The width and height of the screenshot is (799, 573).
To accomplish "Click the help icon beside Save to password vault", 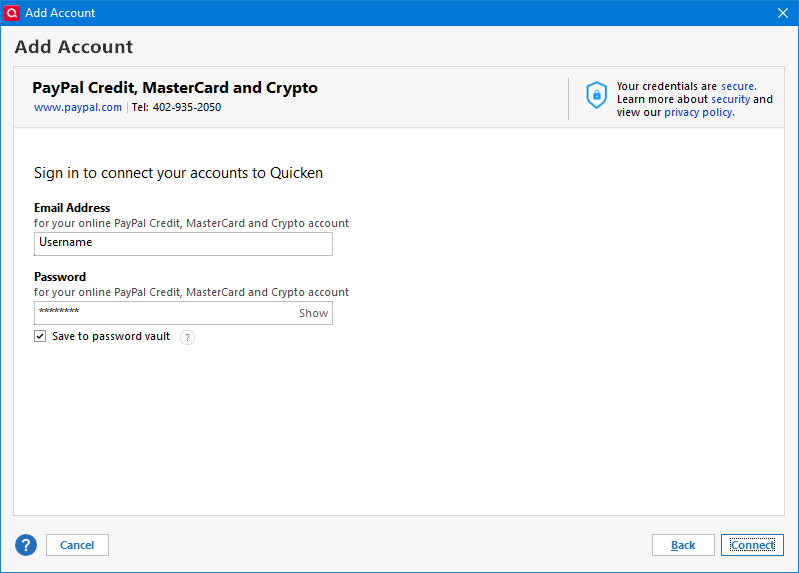I will [188, 337].
